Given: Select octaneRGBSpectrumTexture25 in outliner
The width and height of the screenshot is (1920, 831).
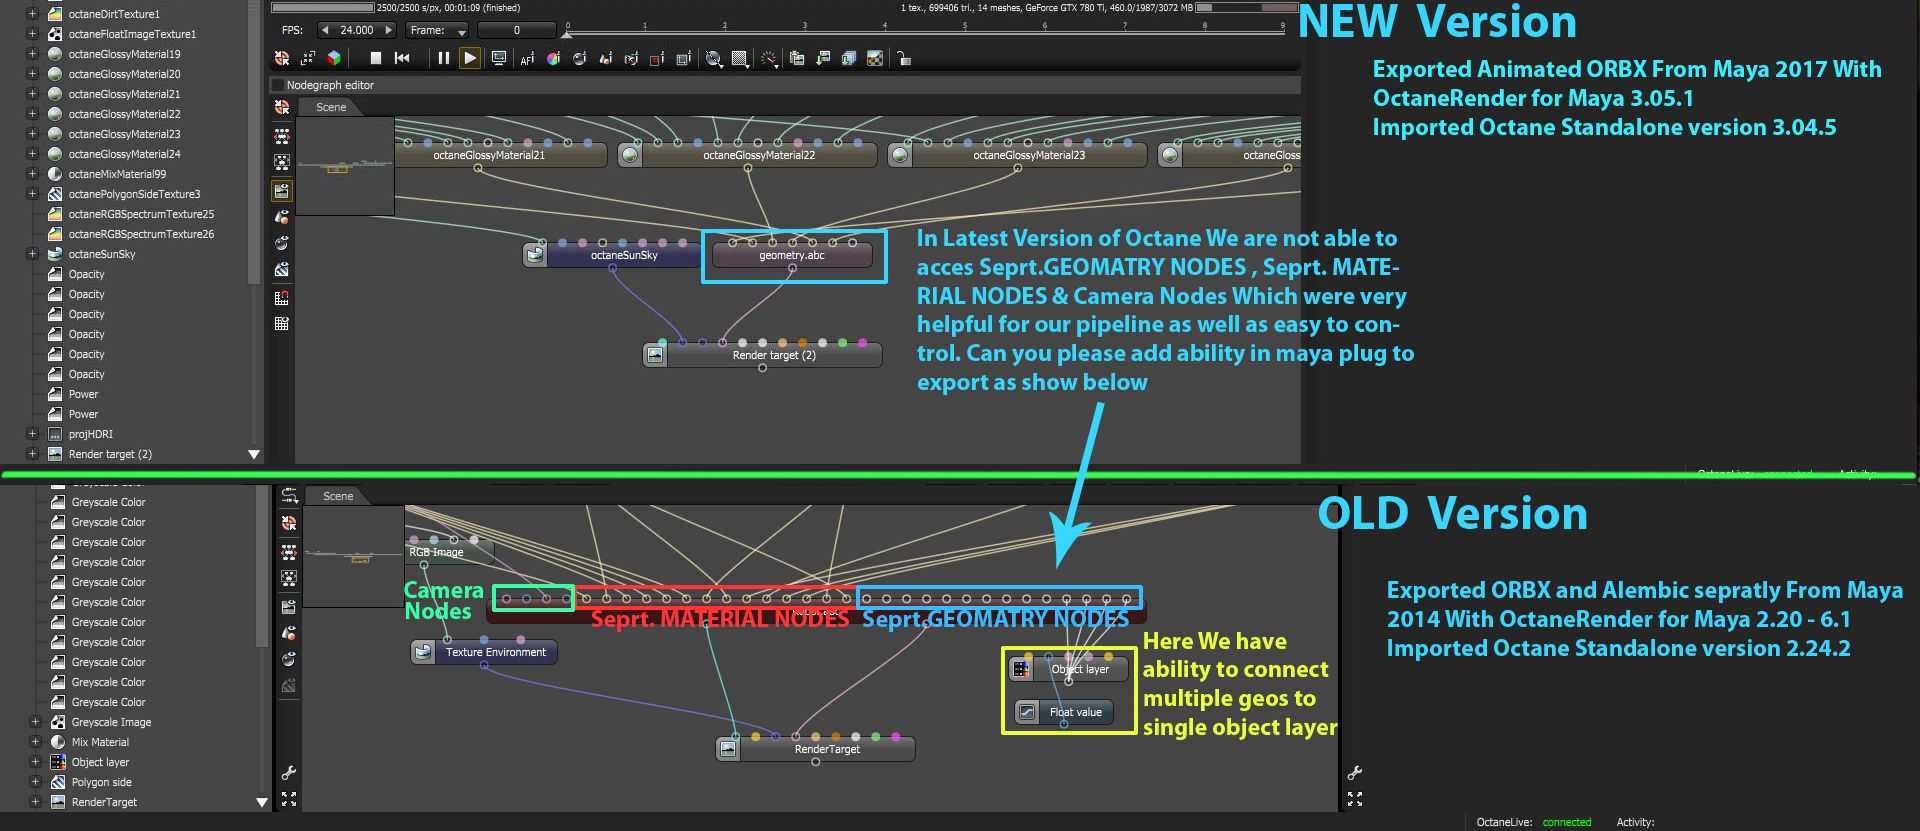Looking at the screenshot, I should point(141,214).
